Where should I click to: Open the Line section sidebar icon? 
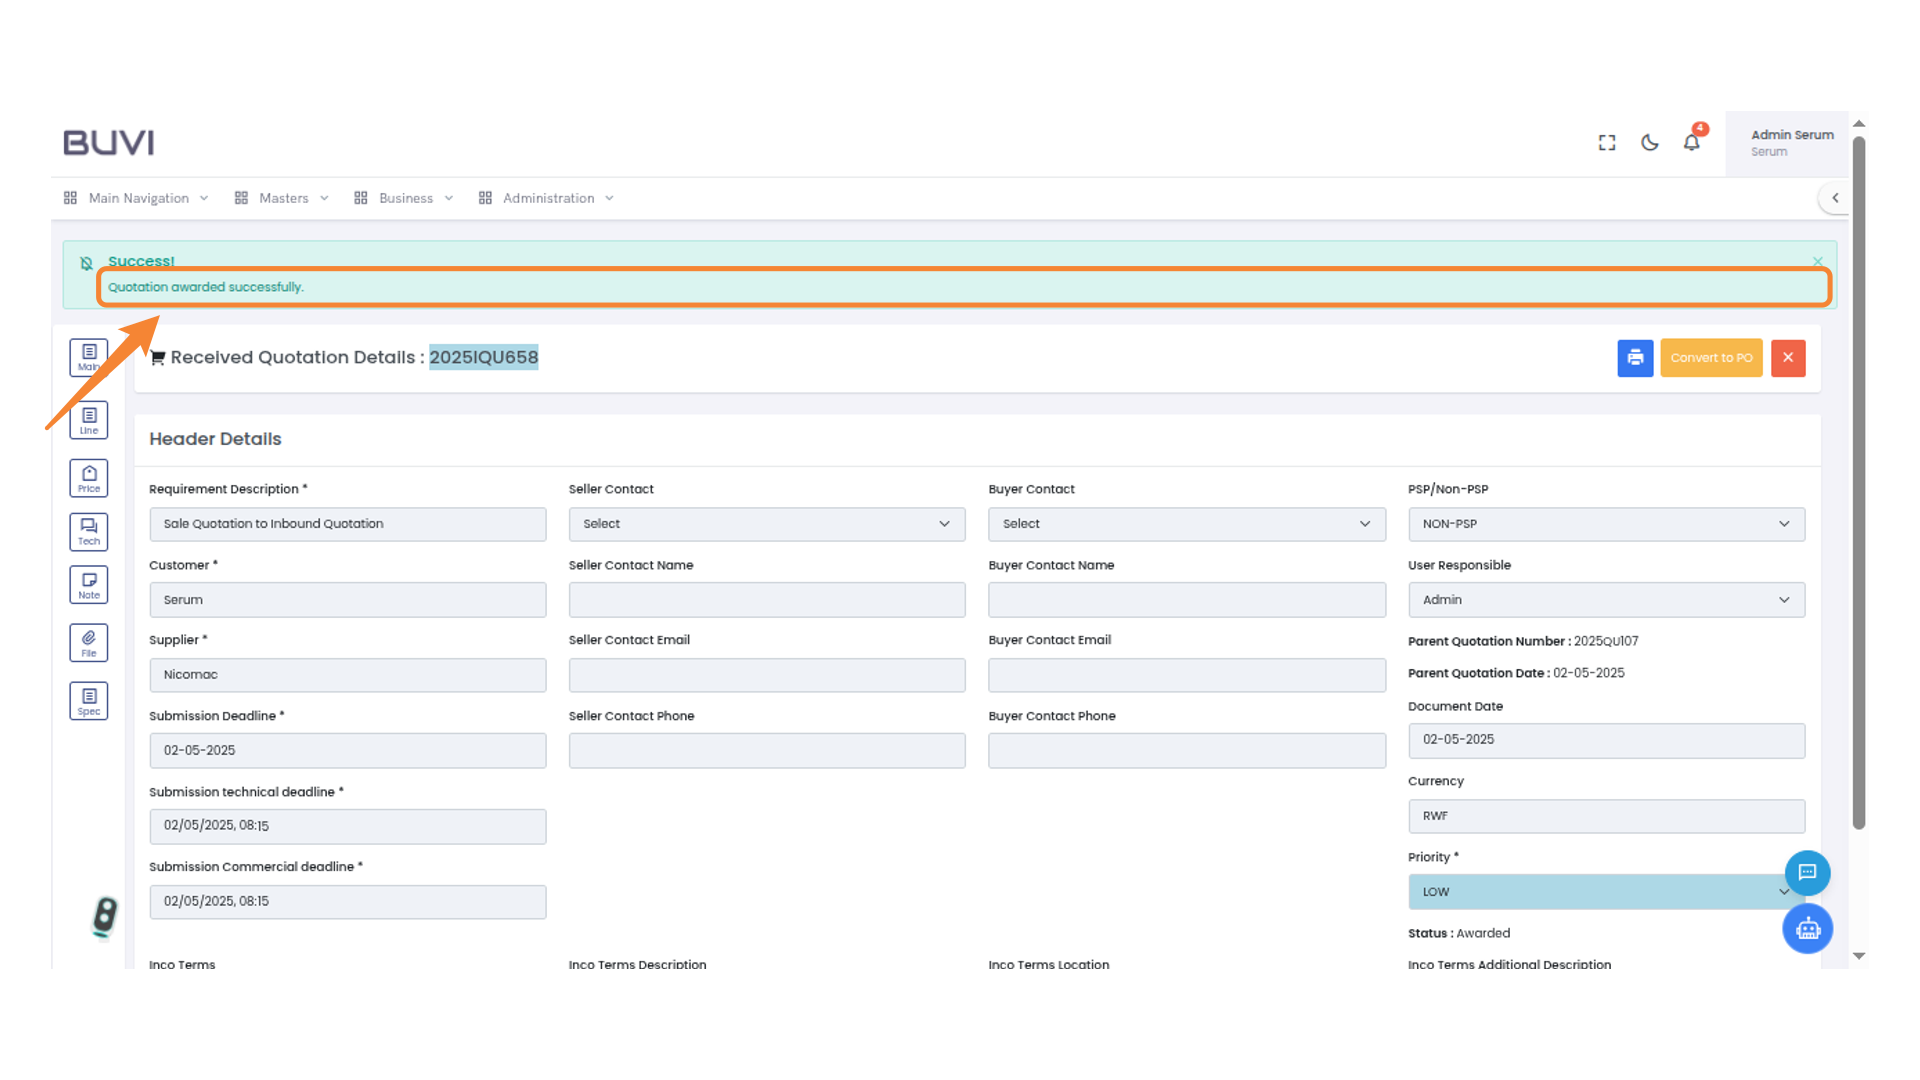point(89,420)
